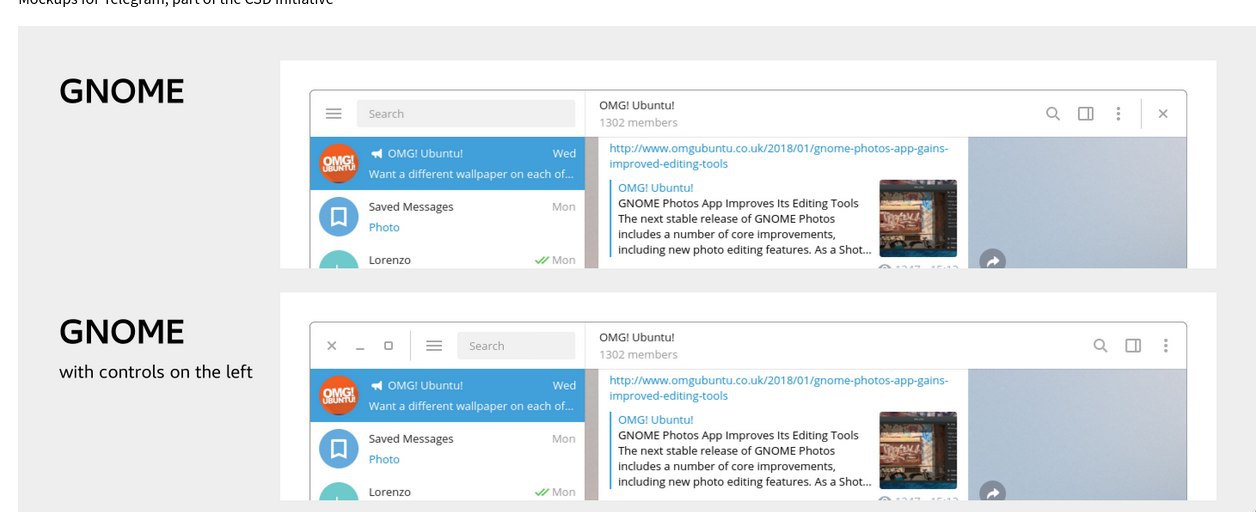Click Search field in top mockup

click(466, 114)
